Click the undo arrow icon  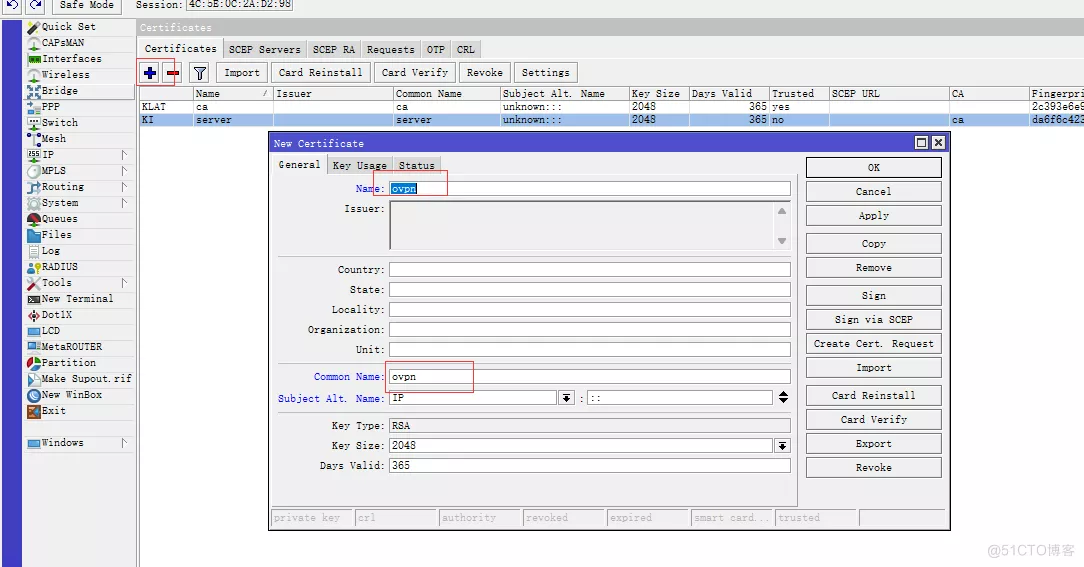click(x=11, y=5)
